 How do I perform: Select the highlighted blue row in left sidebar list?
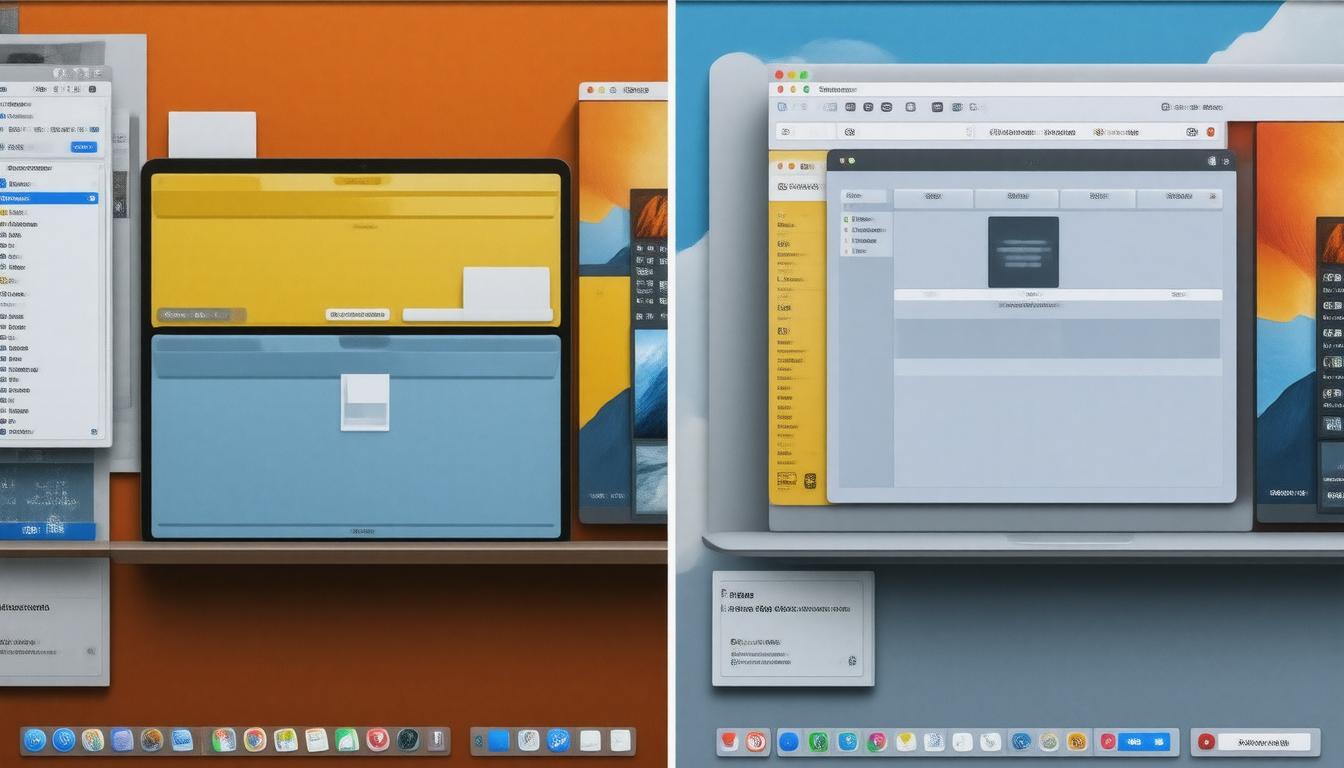(48, 198)
